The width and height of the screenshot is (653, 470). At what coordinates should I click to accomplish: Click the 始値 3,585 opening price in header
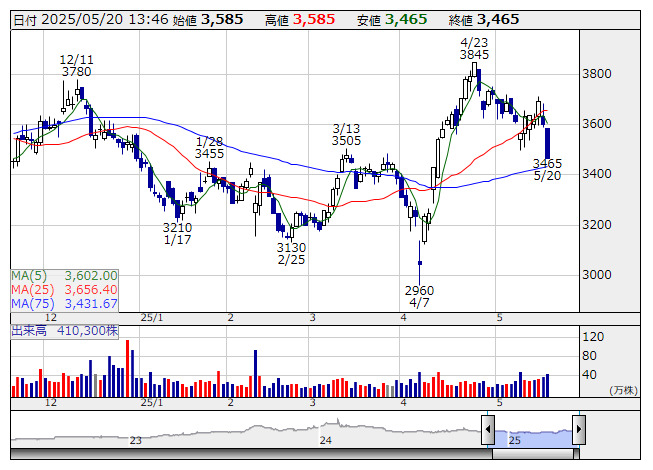pos(208,20)
